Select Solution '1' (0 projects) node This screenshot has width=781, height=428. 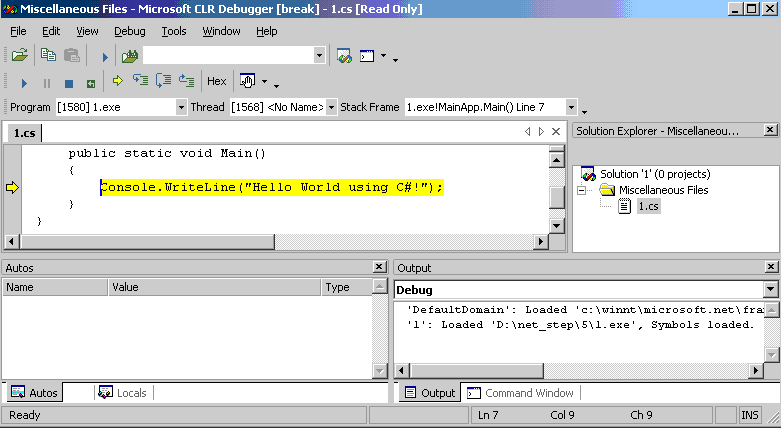point(655,174)
